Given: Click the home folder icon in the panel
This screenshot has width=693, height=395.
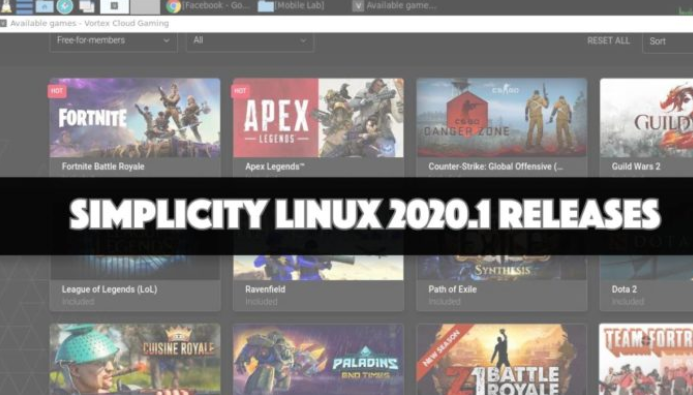Looking at the screenshot, I should [44, 6].
